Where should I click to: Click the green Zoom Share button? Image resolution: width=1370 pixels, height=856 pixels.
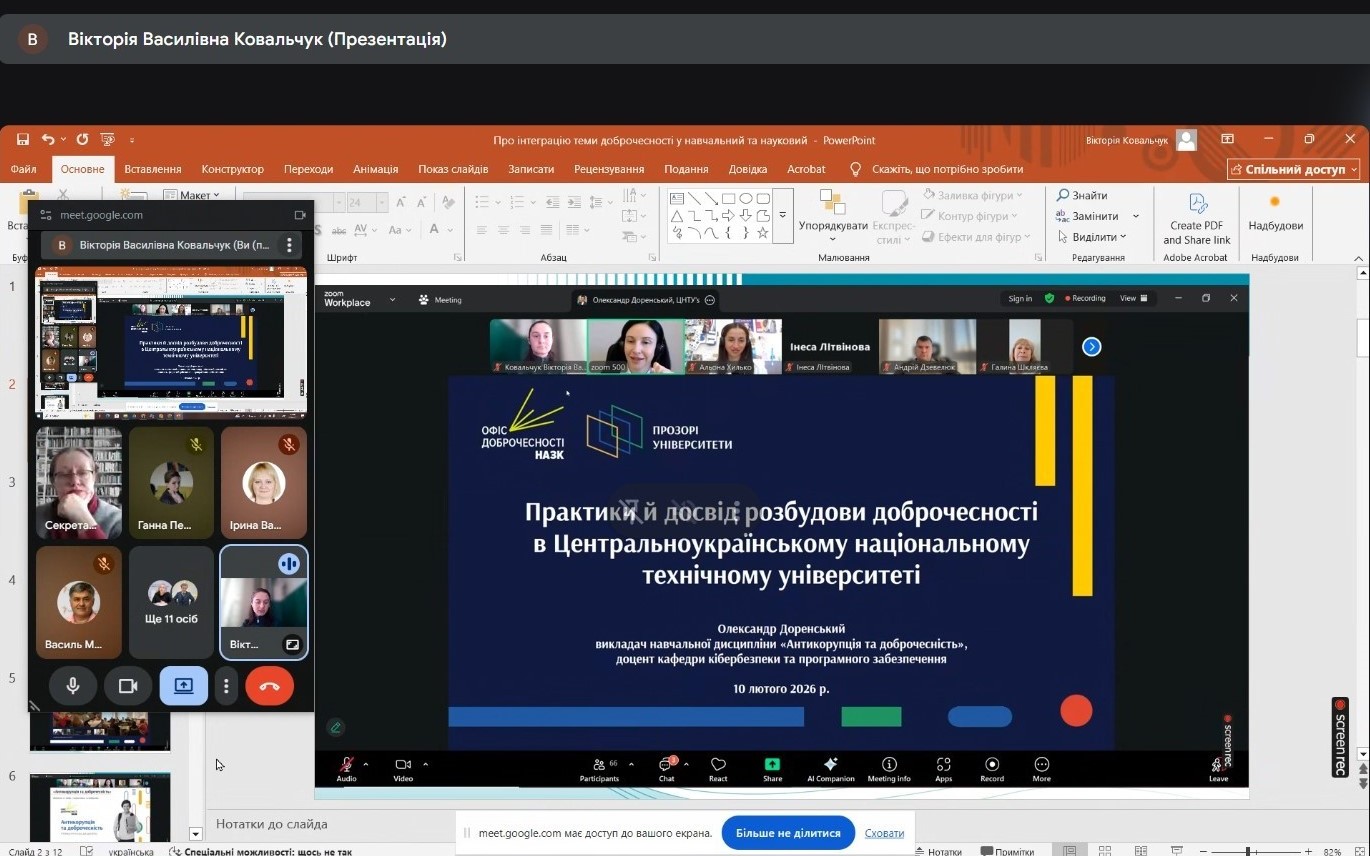click(772, 768)
